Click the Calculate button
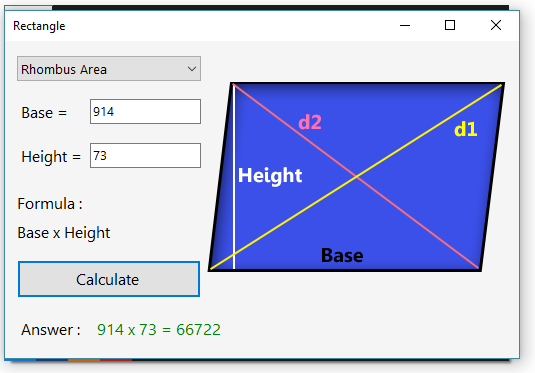 point(109,279)
